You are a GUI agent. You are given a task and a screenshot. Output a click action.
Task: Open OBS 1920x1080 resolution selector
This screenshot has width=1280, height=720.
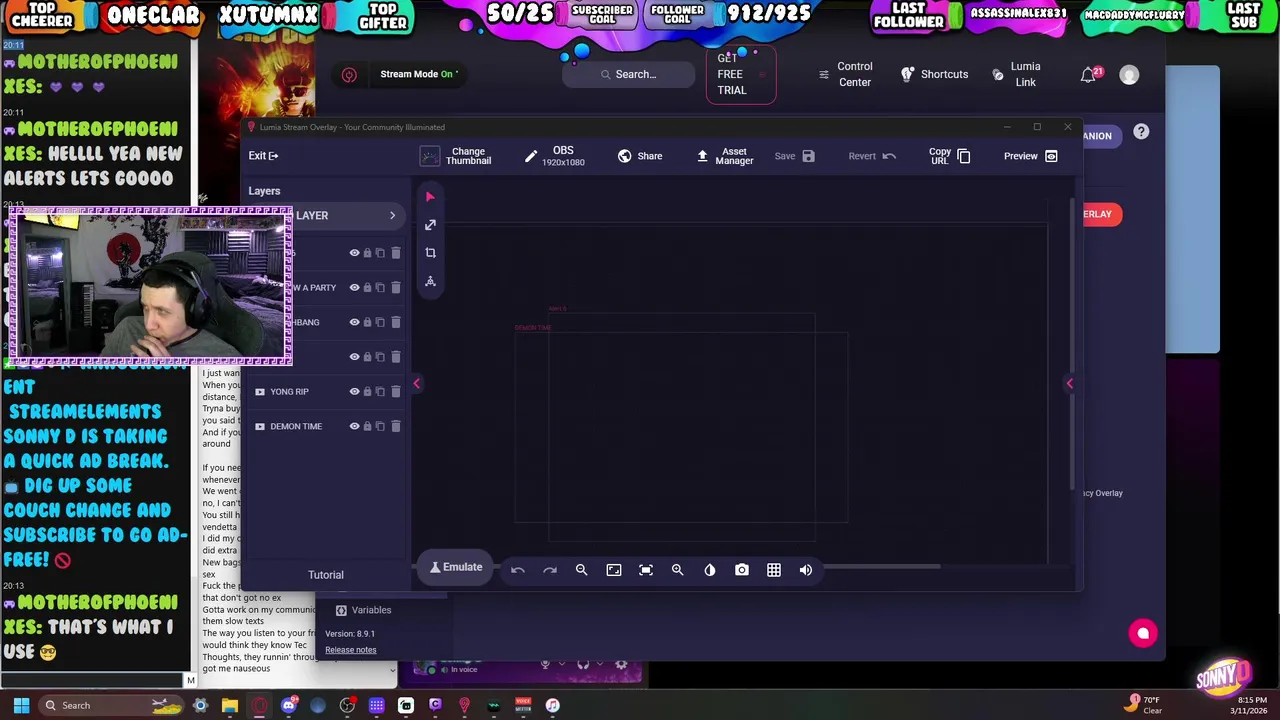(554, 156)
